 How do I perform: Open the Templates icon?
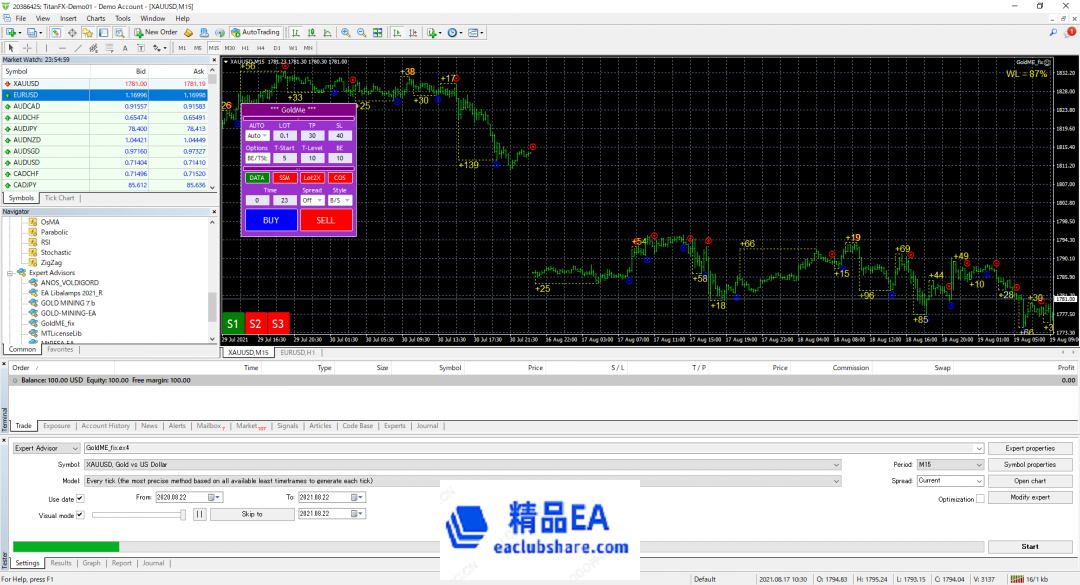coord(473,32)
